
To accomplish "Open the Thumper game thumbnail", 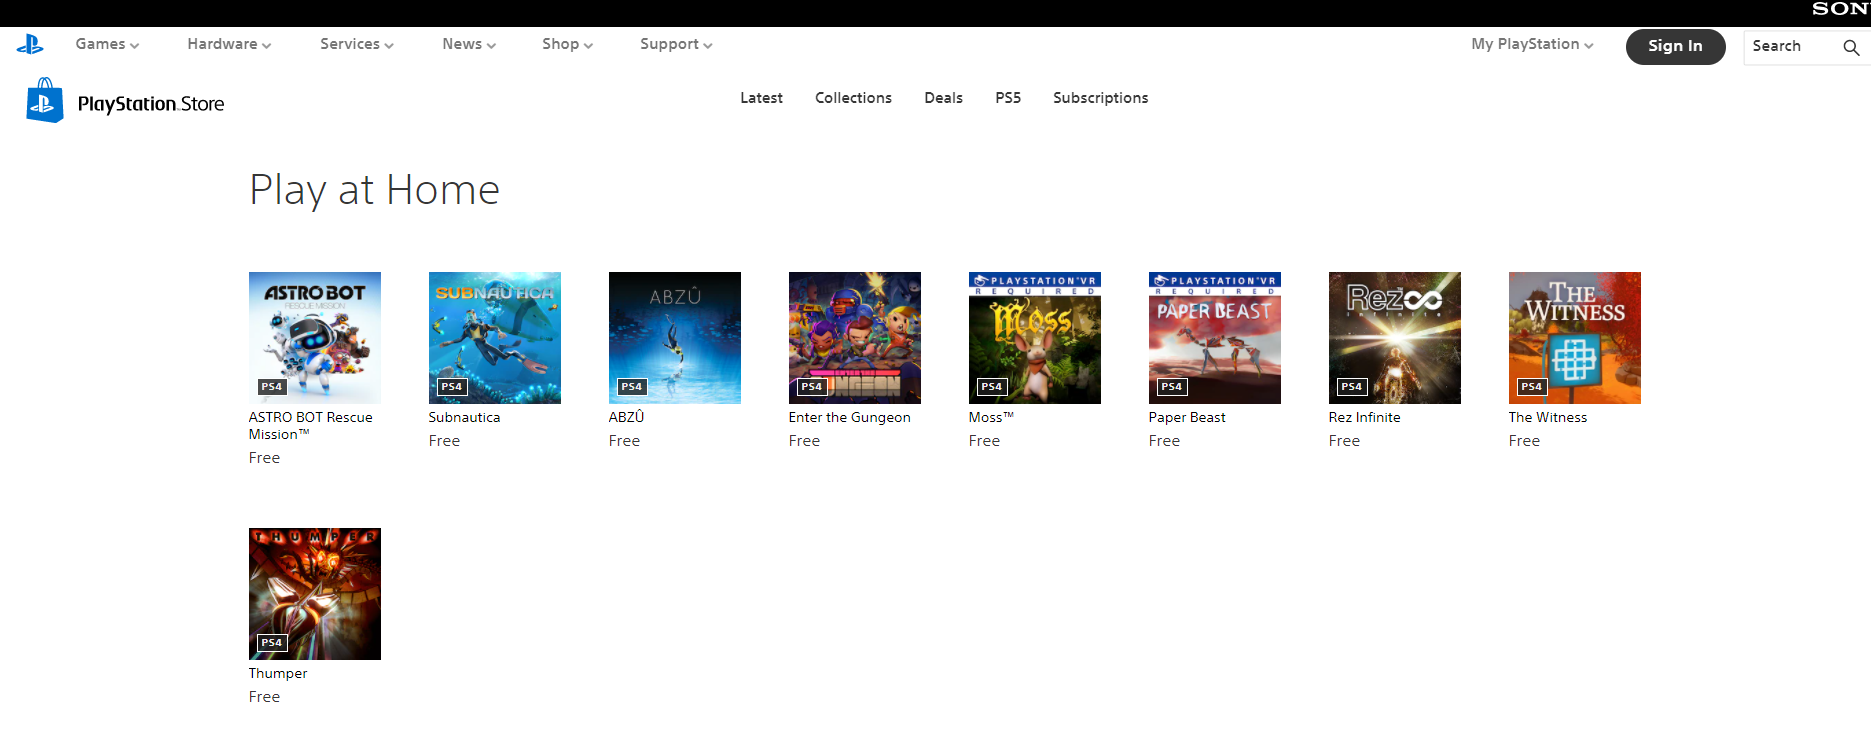I will coord(315,594).
